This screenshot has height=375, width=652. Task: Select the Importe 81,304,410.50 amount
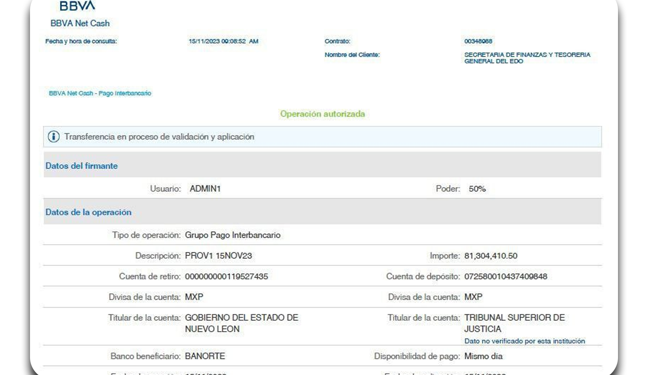(x=491, y=256)
